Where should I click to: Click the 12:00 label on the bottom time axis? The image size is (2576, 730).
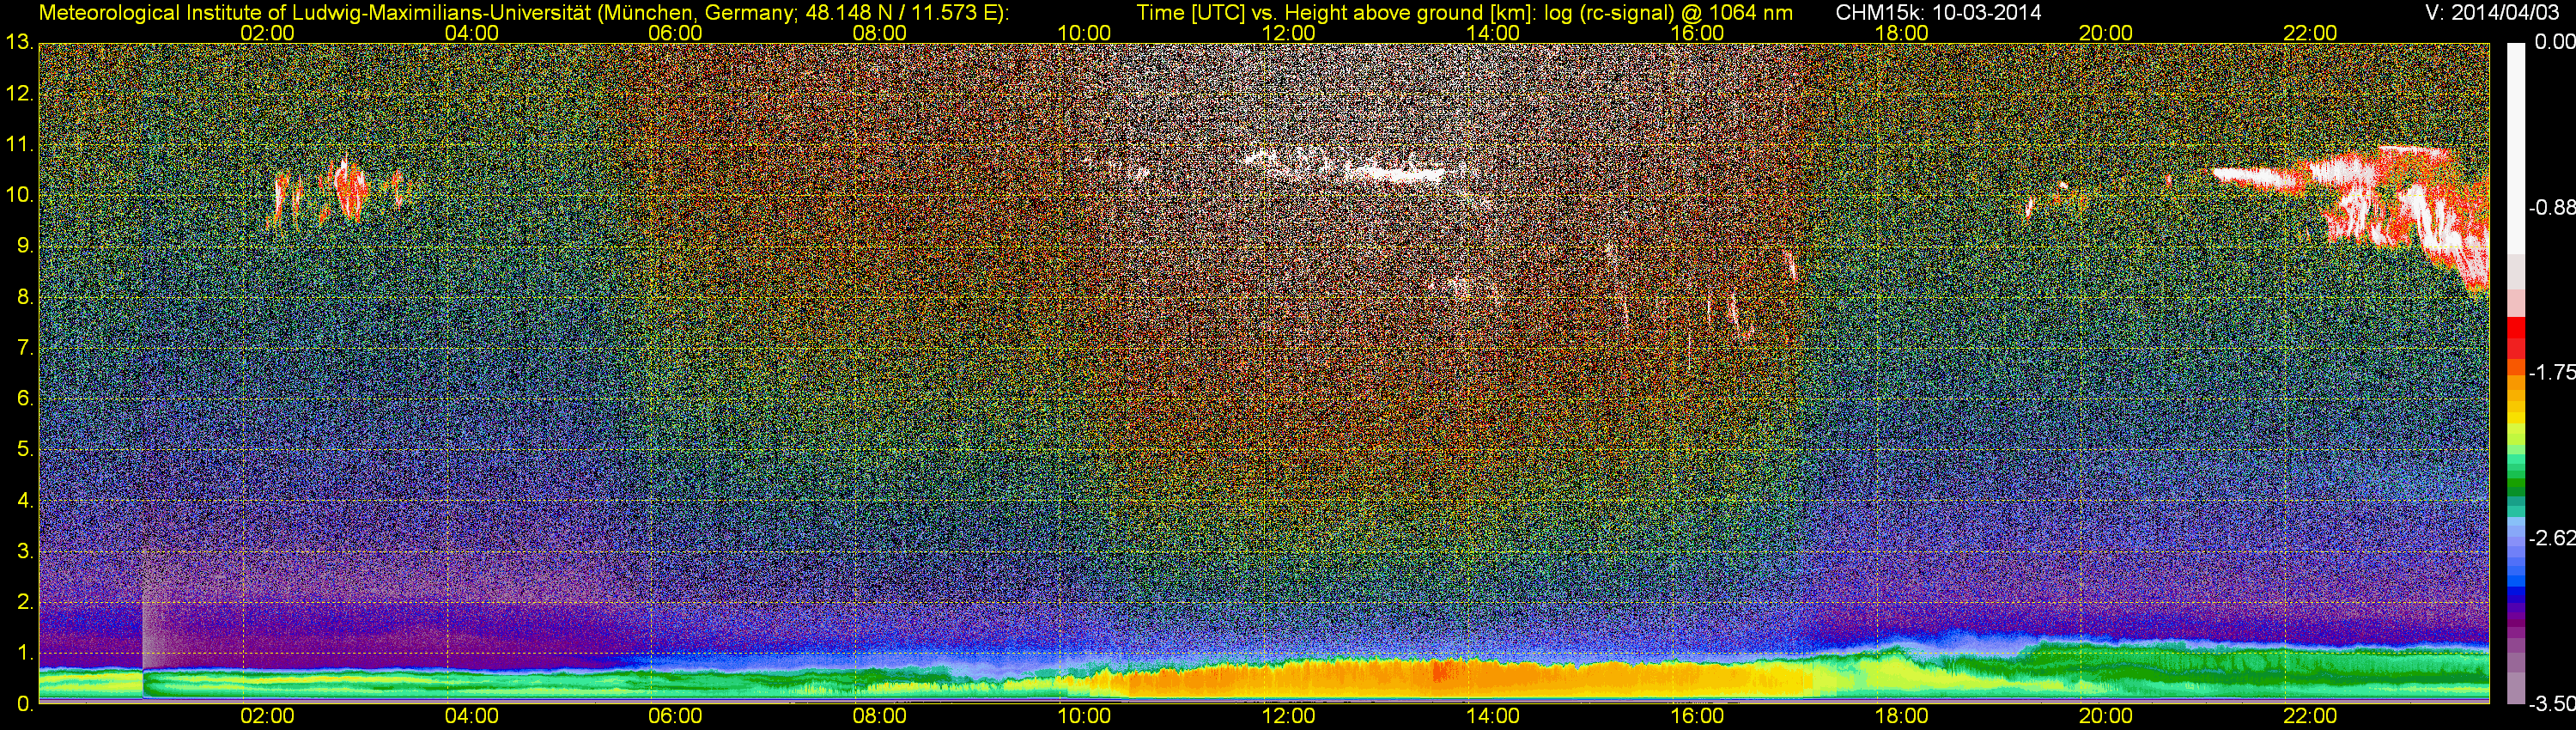point(1289,717)
